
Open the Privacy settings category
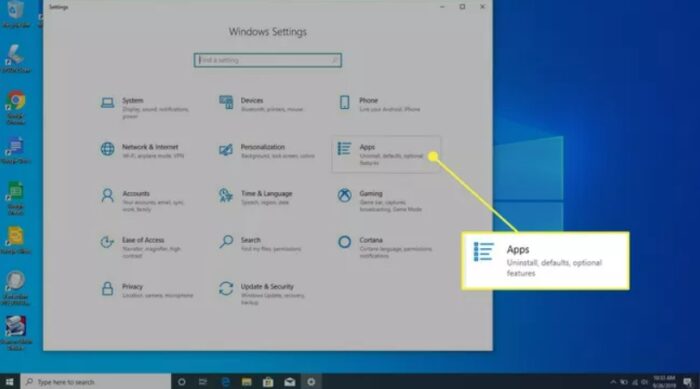pyautogui.click(x=146, y=290)
